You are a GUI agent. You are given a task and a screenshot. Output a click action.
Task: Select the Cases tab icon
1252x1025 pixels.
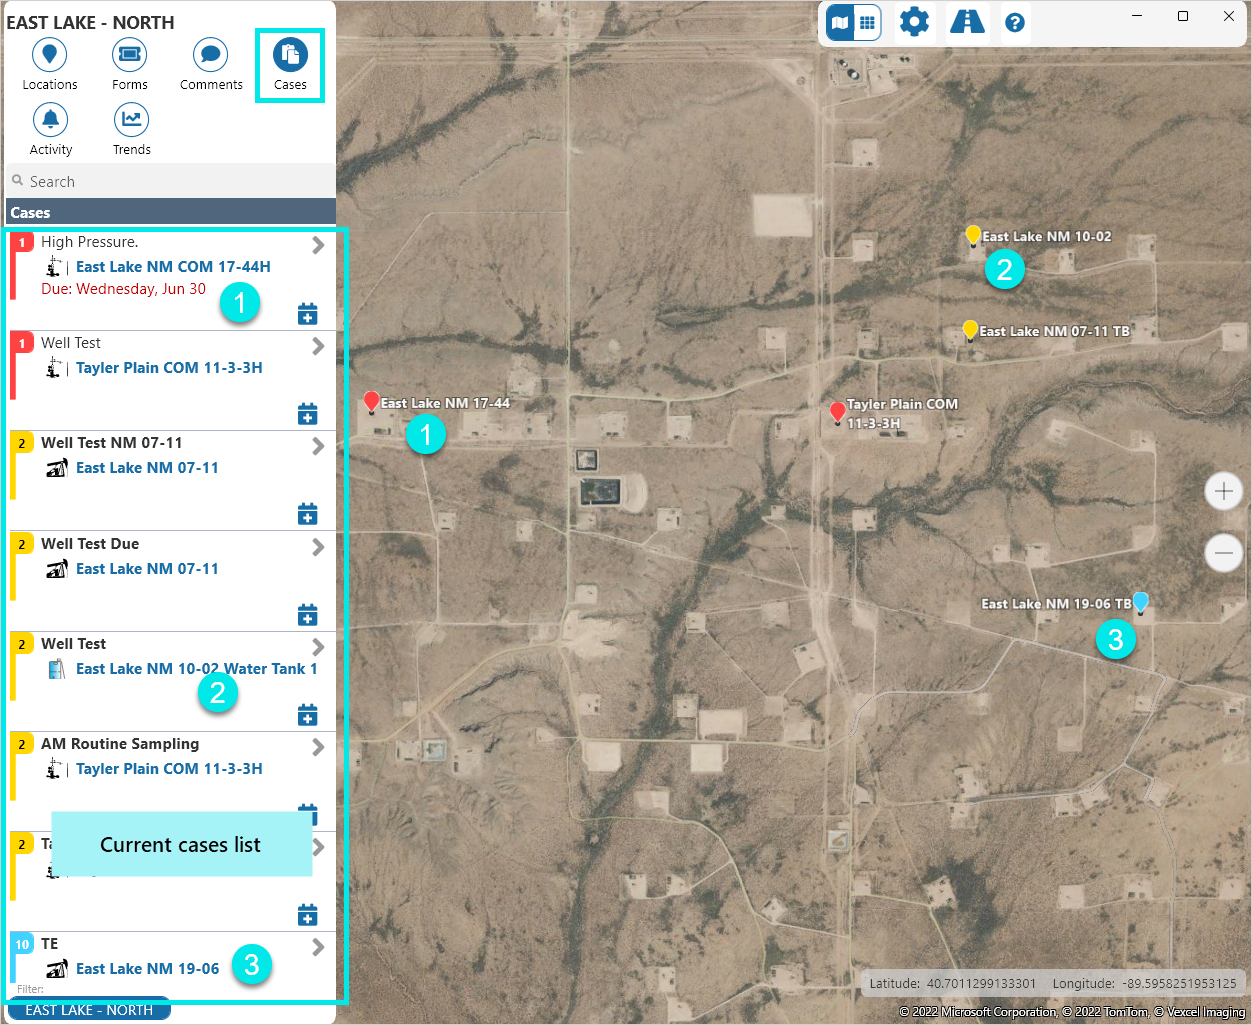[x=290, y=55]
